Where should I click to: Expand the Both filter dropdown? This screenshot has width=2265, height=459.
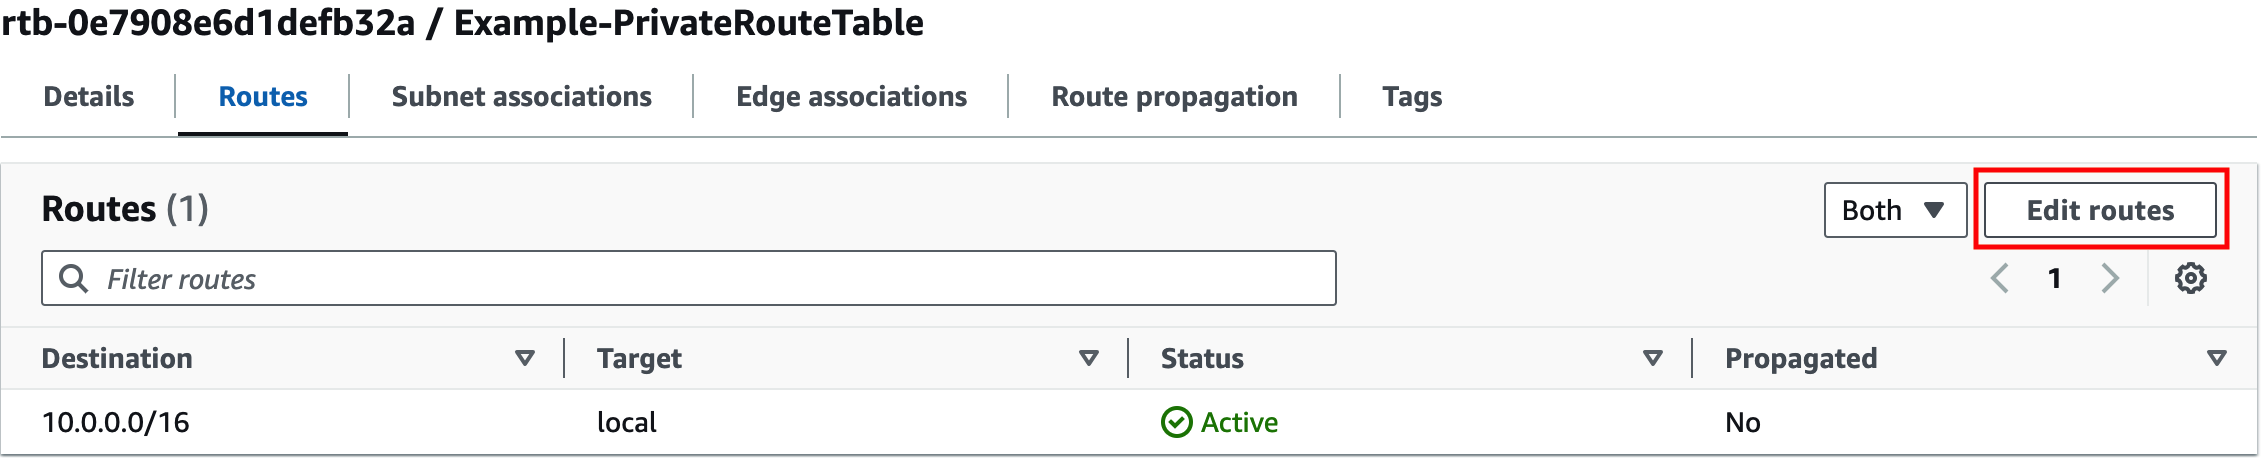point(1895,210)
